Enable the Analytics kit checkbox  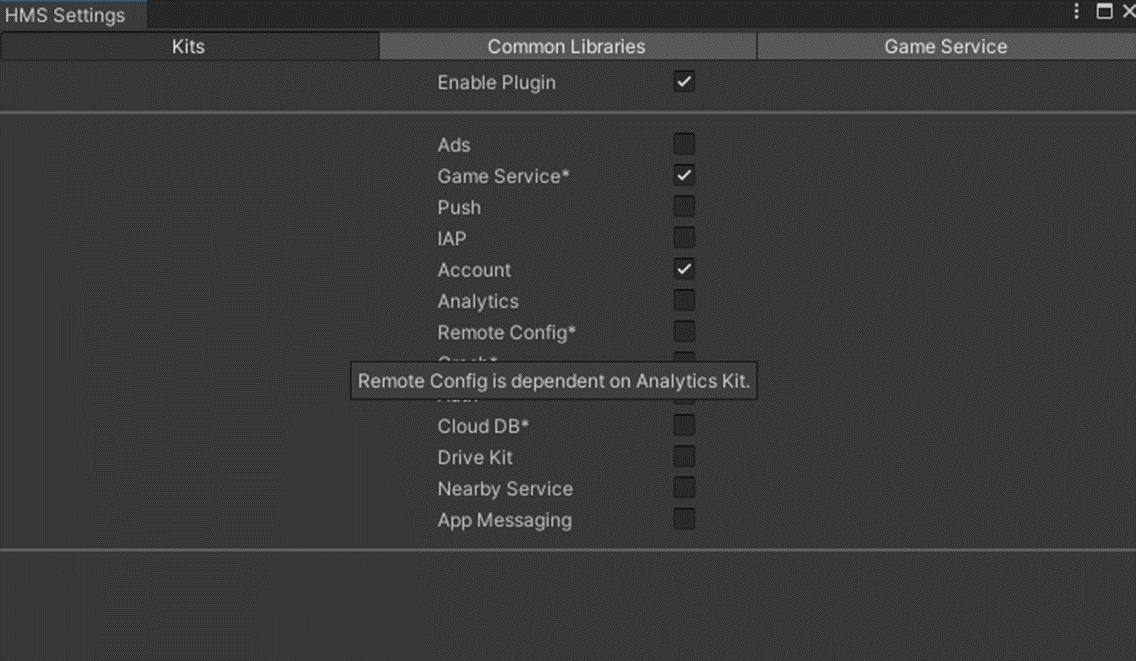(x=684, y=300)
